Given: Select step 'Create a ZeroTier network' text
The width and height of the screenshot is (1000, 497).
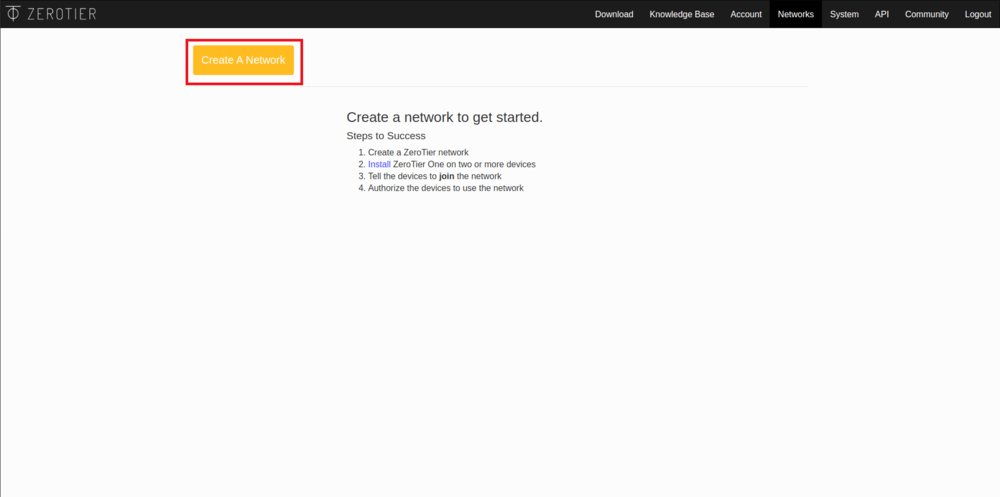Looking at the screenshot, I should coord(418,152).
